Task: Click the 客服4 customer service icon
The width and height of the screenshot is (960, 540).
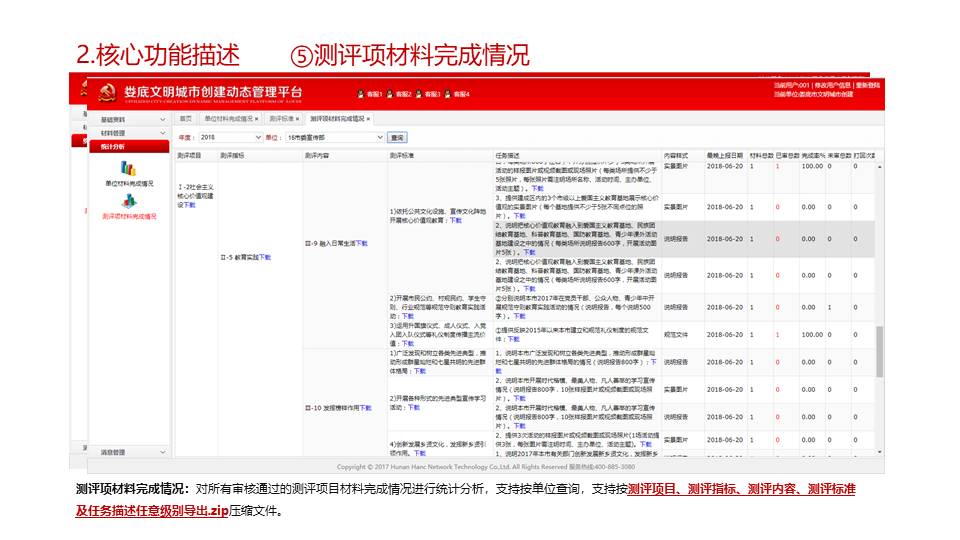Action: tap(448, 94)
